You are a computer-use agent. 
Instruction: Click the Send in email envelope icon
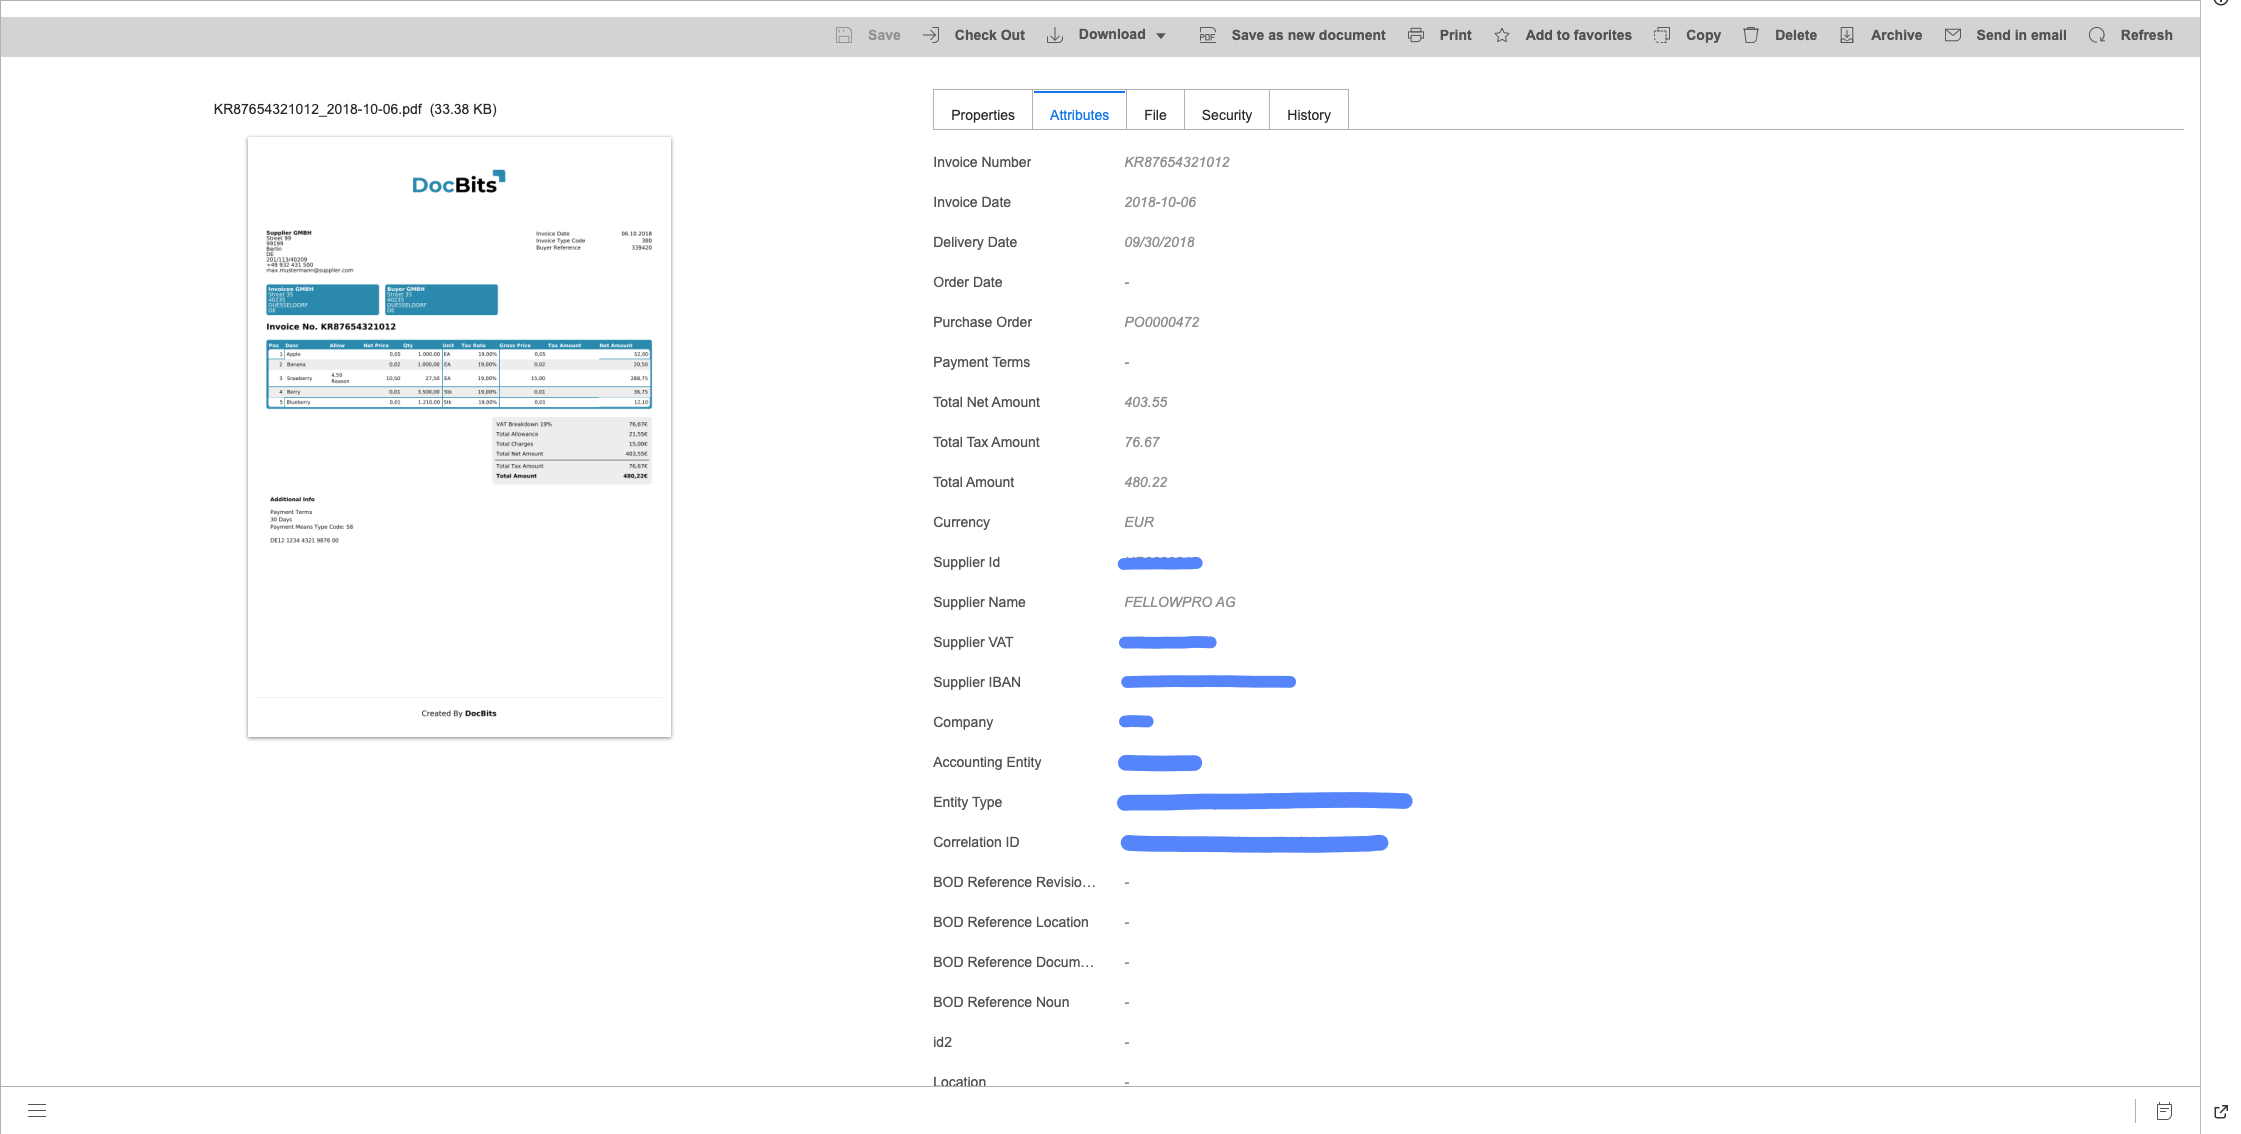point(1953,35)
